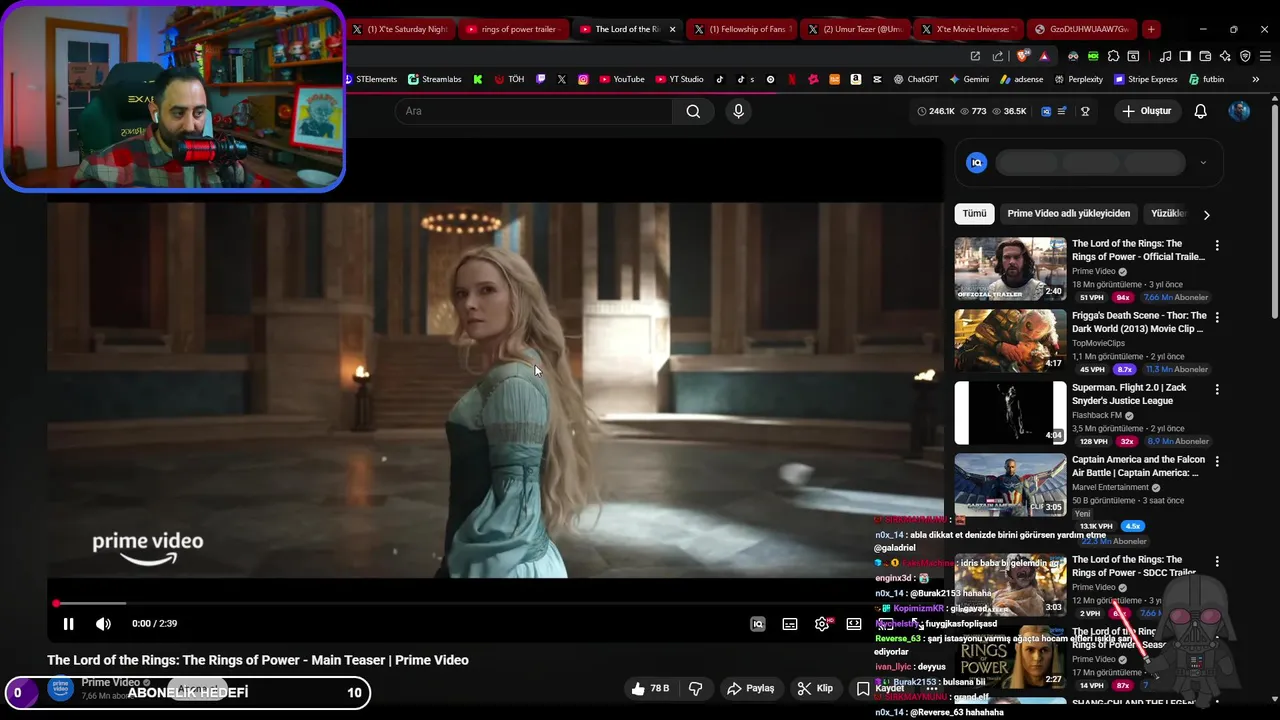The width and height of the screenshot is (1280, 720).
Task: Click the Oluştur create button
Action: coord(1146,111)
